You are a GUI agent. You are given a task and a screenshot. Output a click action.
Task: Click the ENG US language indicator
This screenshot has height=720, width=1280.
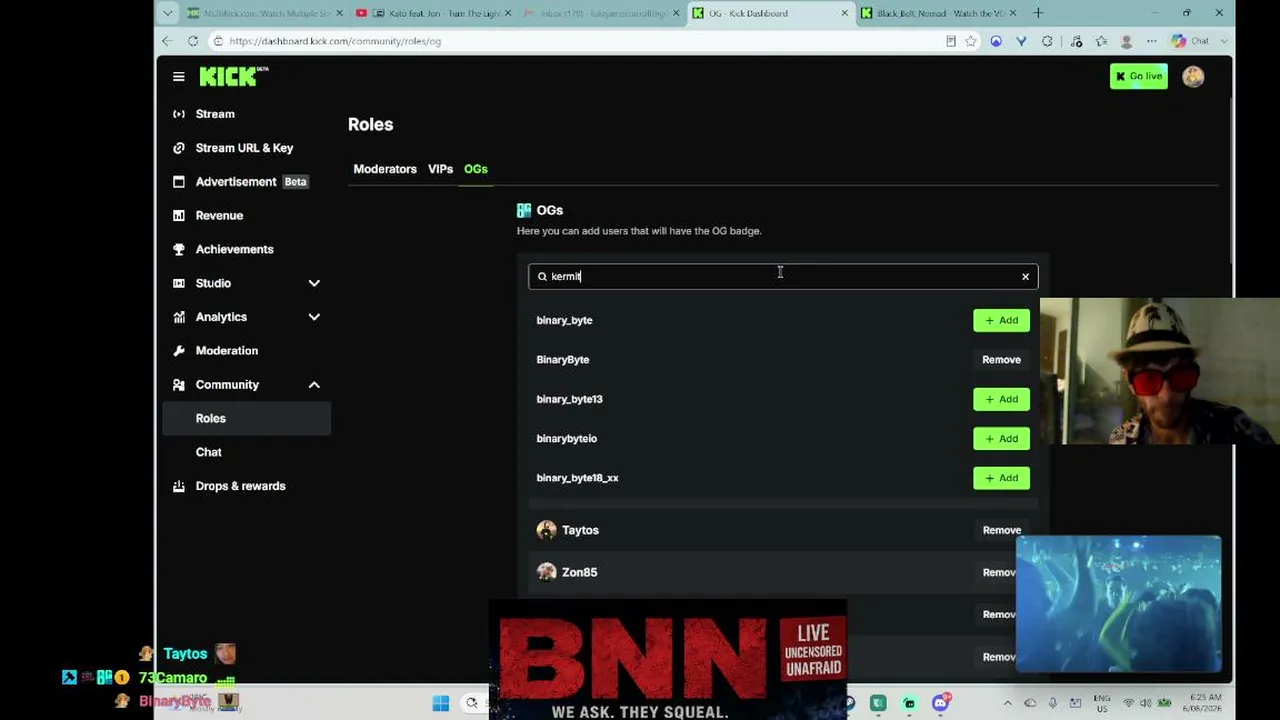1102,702
